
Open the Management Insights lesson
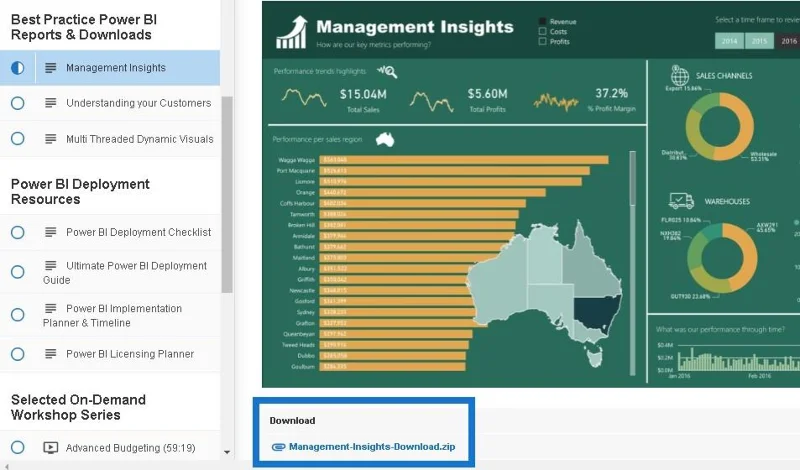click(x=116, y=68)
